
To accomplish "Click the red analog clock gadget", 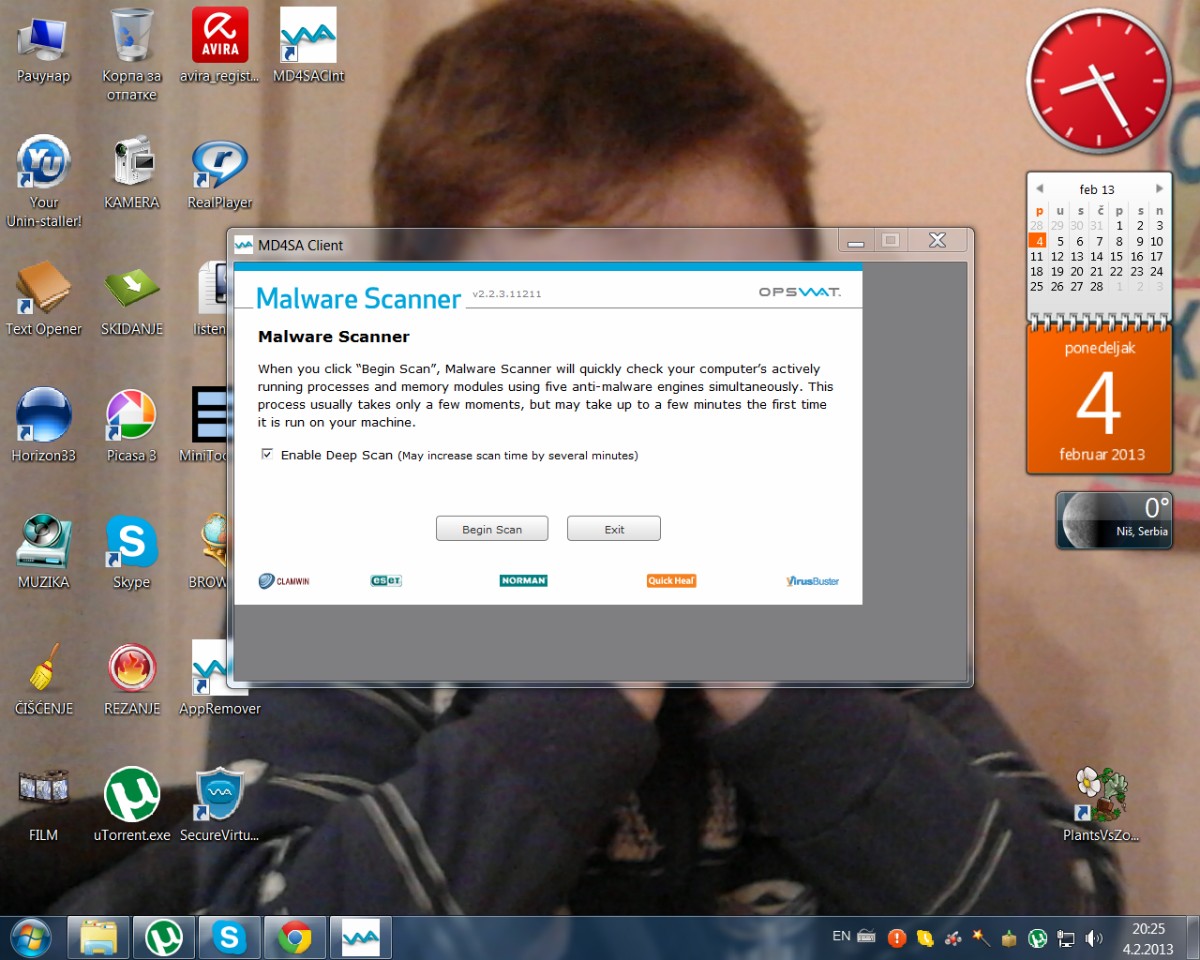I will click(1098, 81).
